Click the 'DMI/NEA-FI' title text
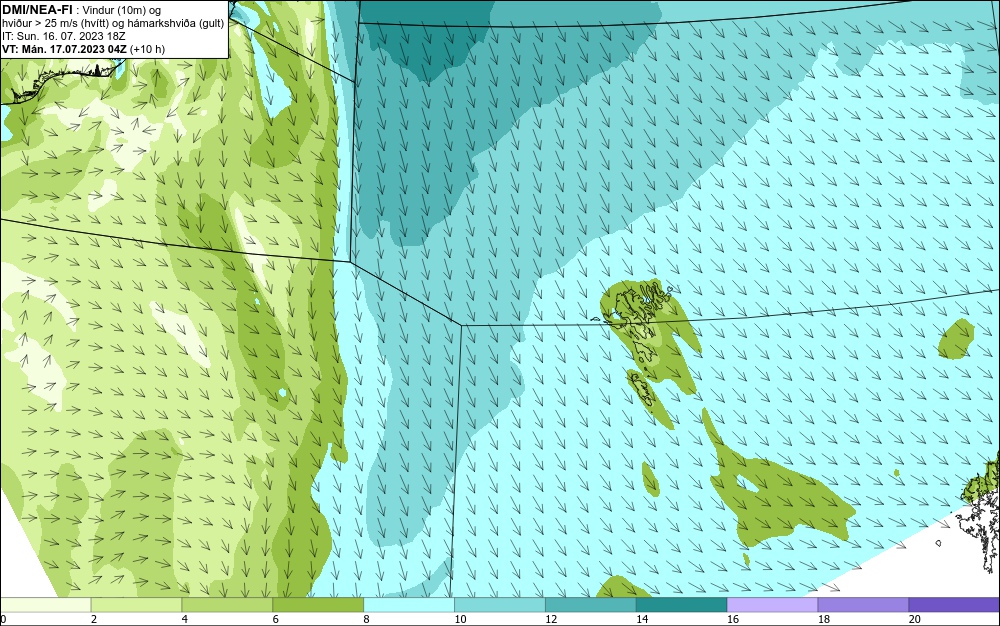 [37, 9]
